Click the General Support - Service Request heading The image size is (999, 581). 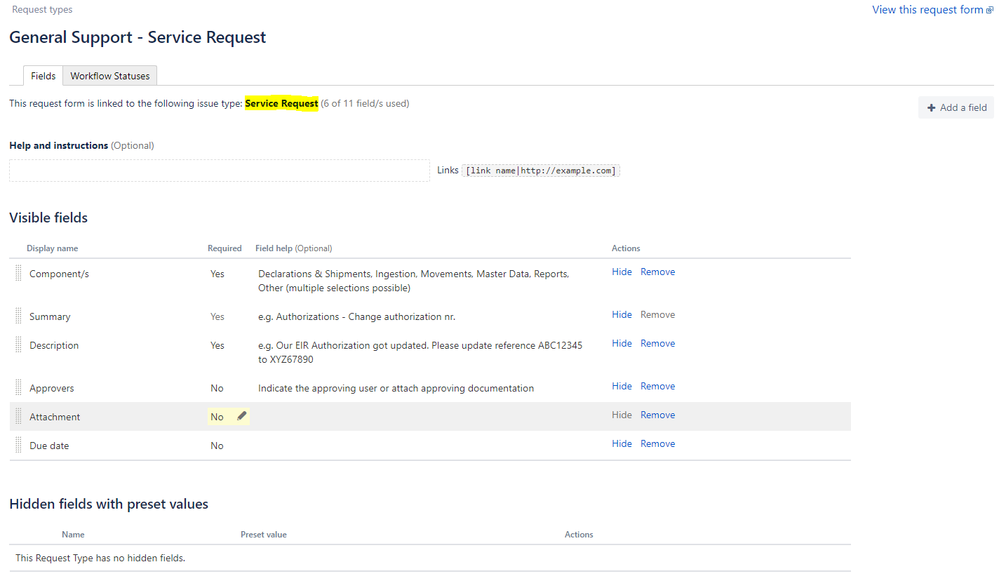click(x=138, y=37)
